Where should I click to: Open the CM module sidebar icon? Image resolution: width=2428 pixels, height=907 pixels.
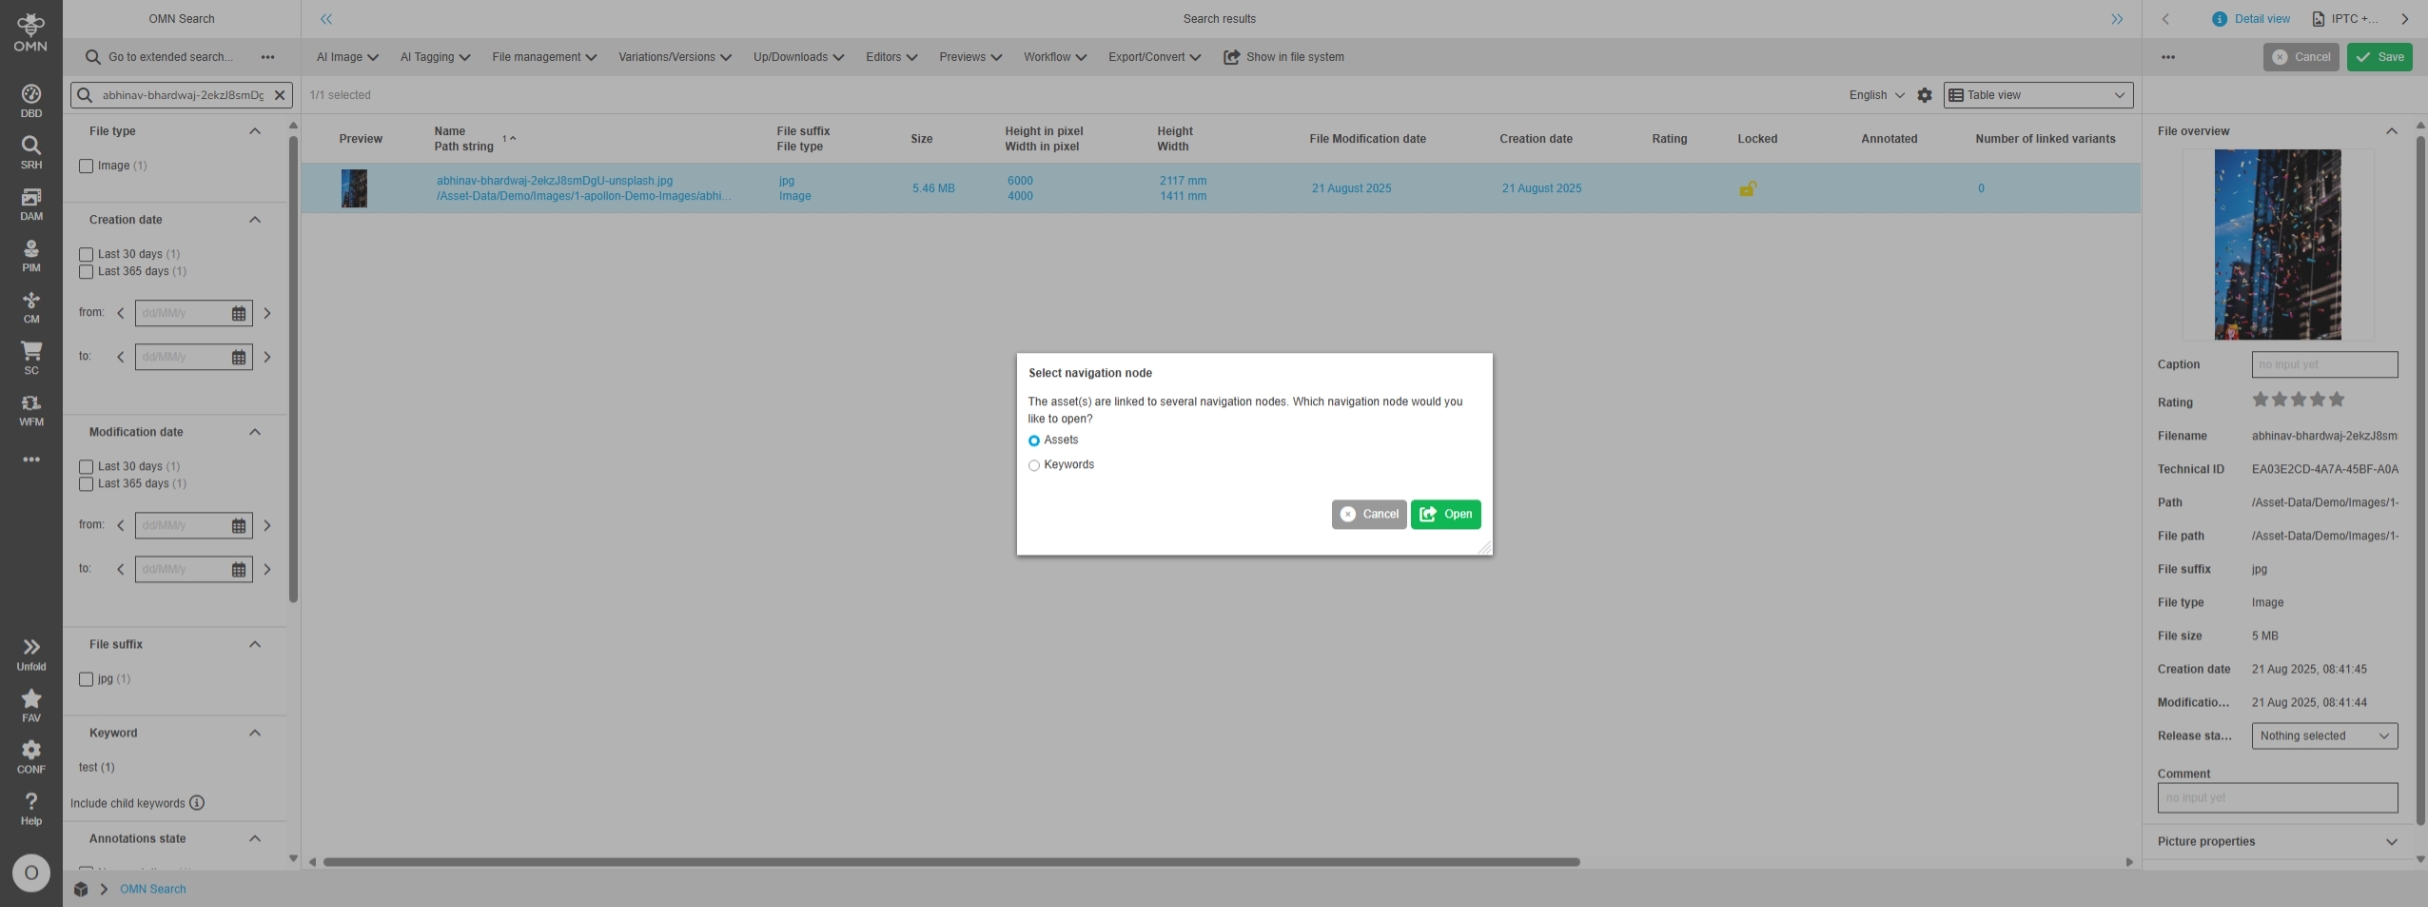point(31,308)
